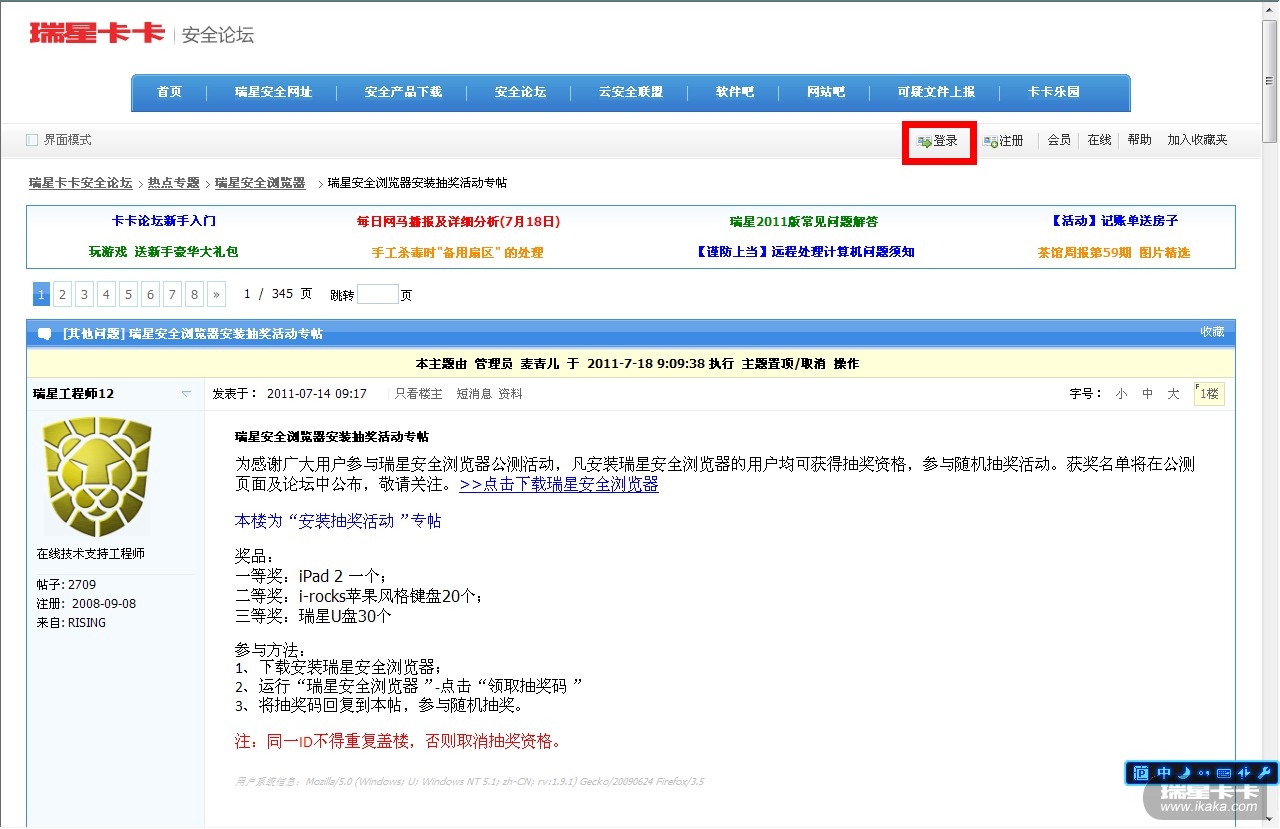Click the >>点击下载瑞星安全浏览器 link
This screenshot has width=1280, height=829.
tap(559, 485)
